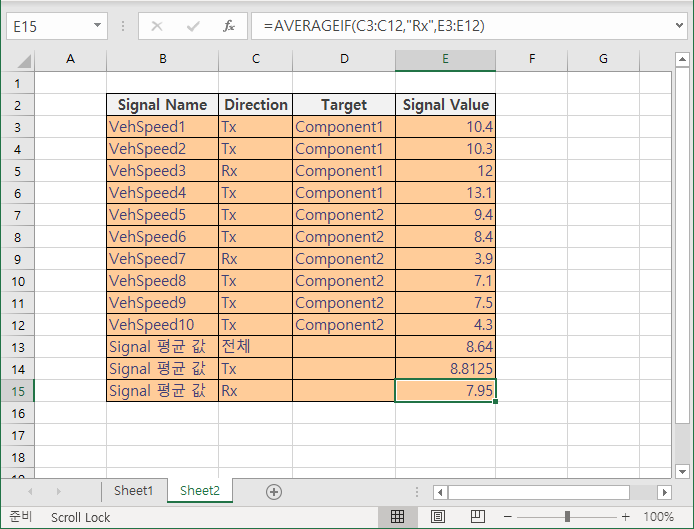Select column B header
The image size is (694, 529).
point(162,60)
